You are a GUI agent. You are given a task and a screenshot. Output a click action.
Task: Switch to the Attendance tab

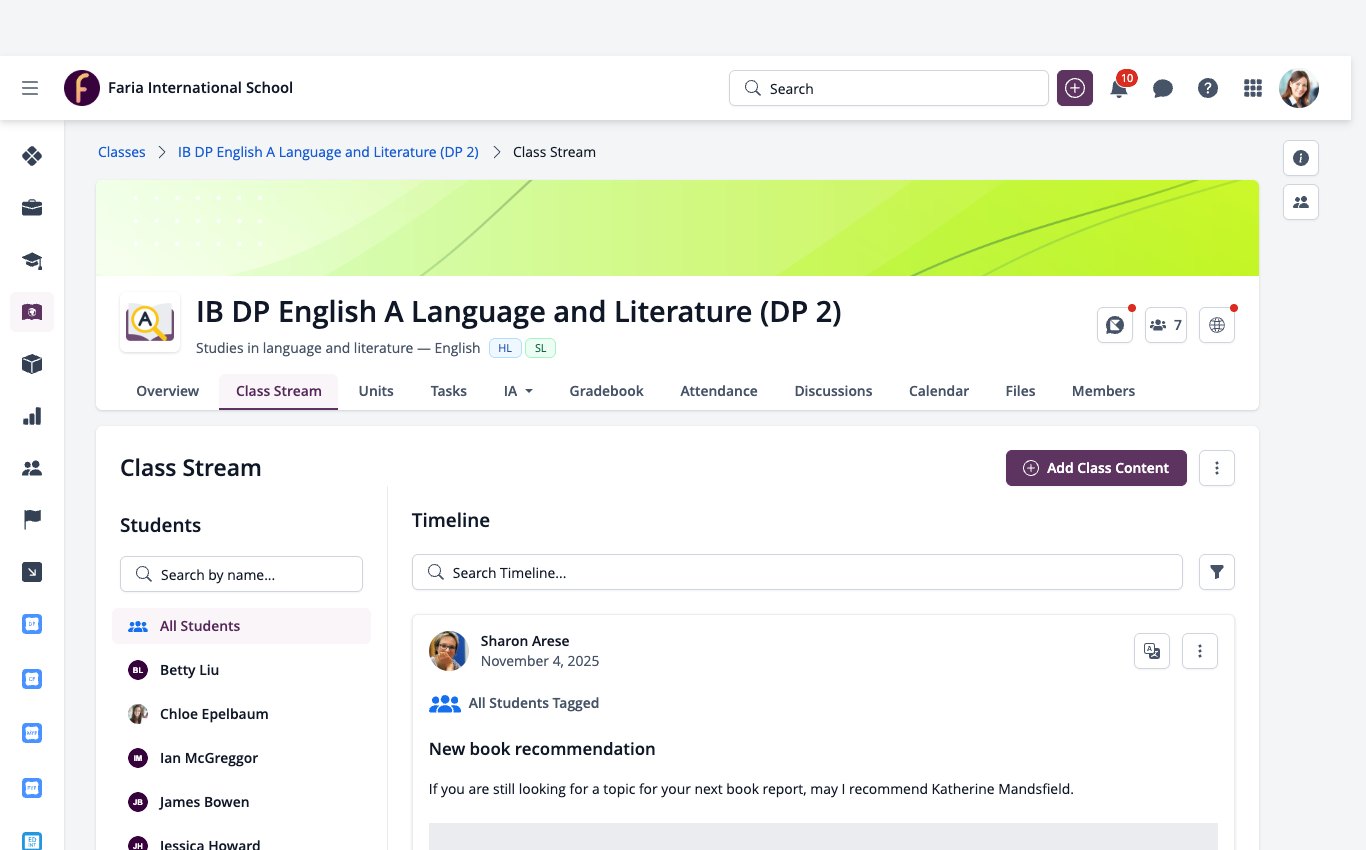click(x=719, y=391)
